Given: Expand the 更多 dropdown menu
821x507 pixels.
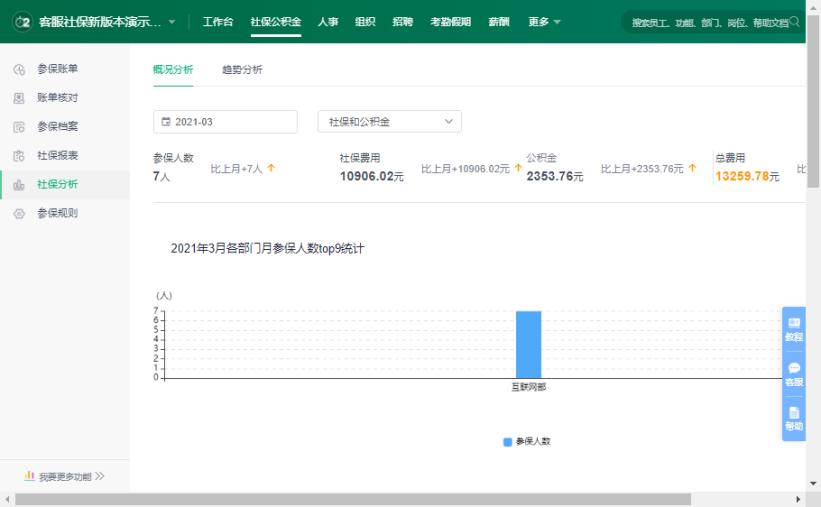Looking at the screenshot, I should tap(544, 22).
